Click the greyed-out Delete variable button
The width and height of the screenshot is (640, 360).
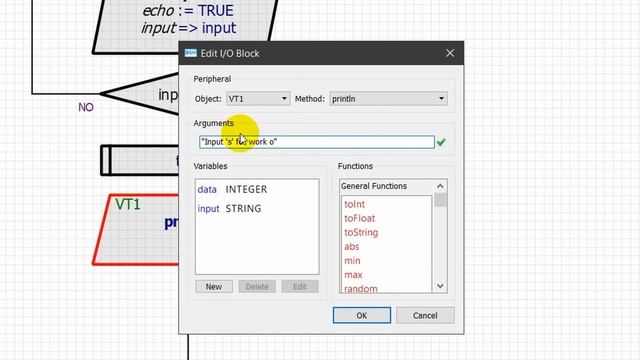coord(257,287)
